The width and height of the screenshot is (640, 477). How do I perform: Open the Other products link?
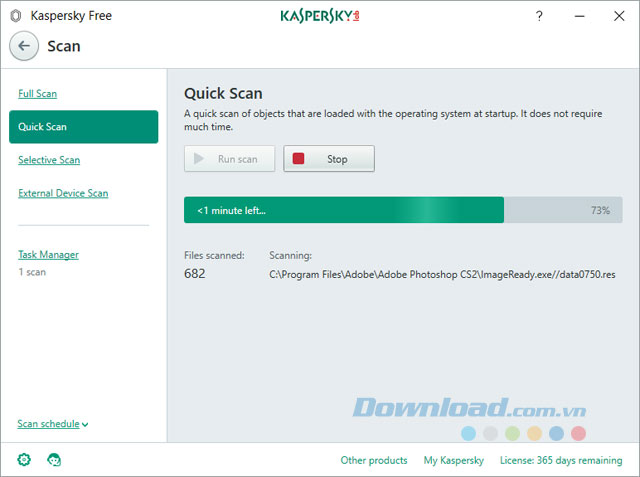[374, 460]
